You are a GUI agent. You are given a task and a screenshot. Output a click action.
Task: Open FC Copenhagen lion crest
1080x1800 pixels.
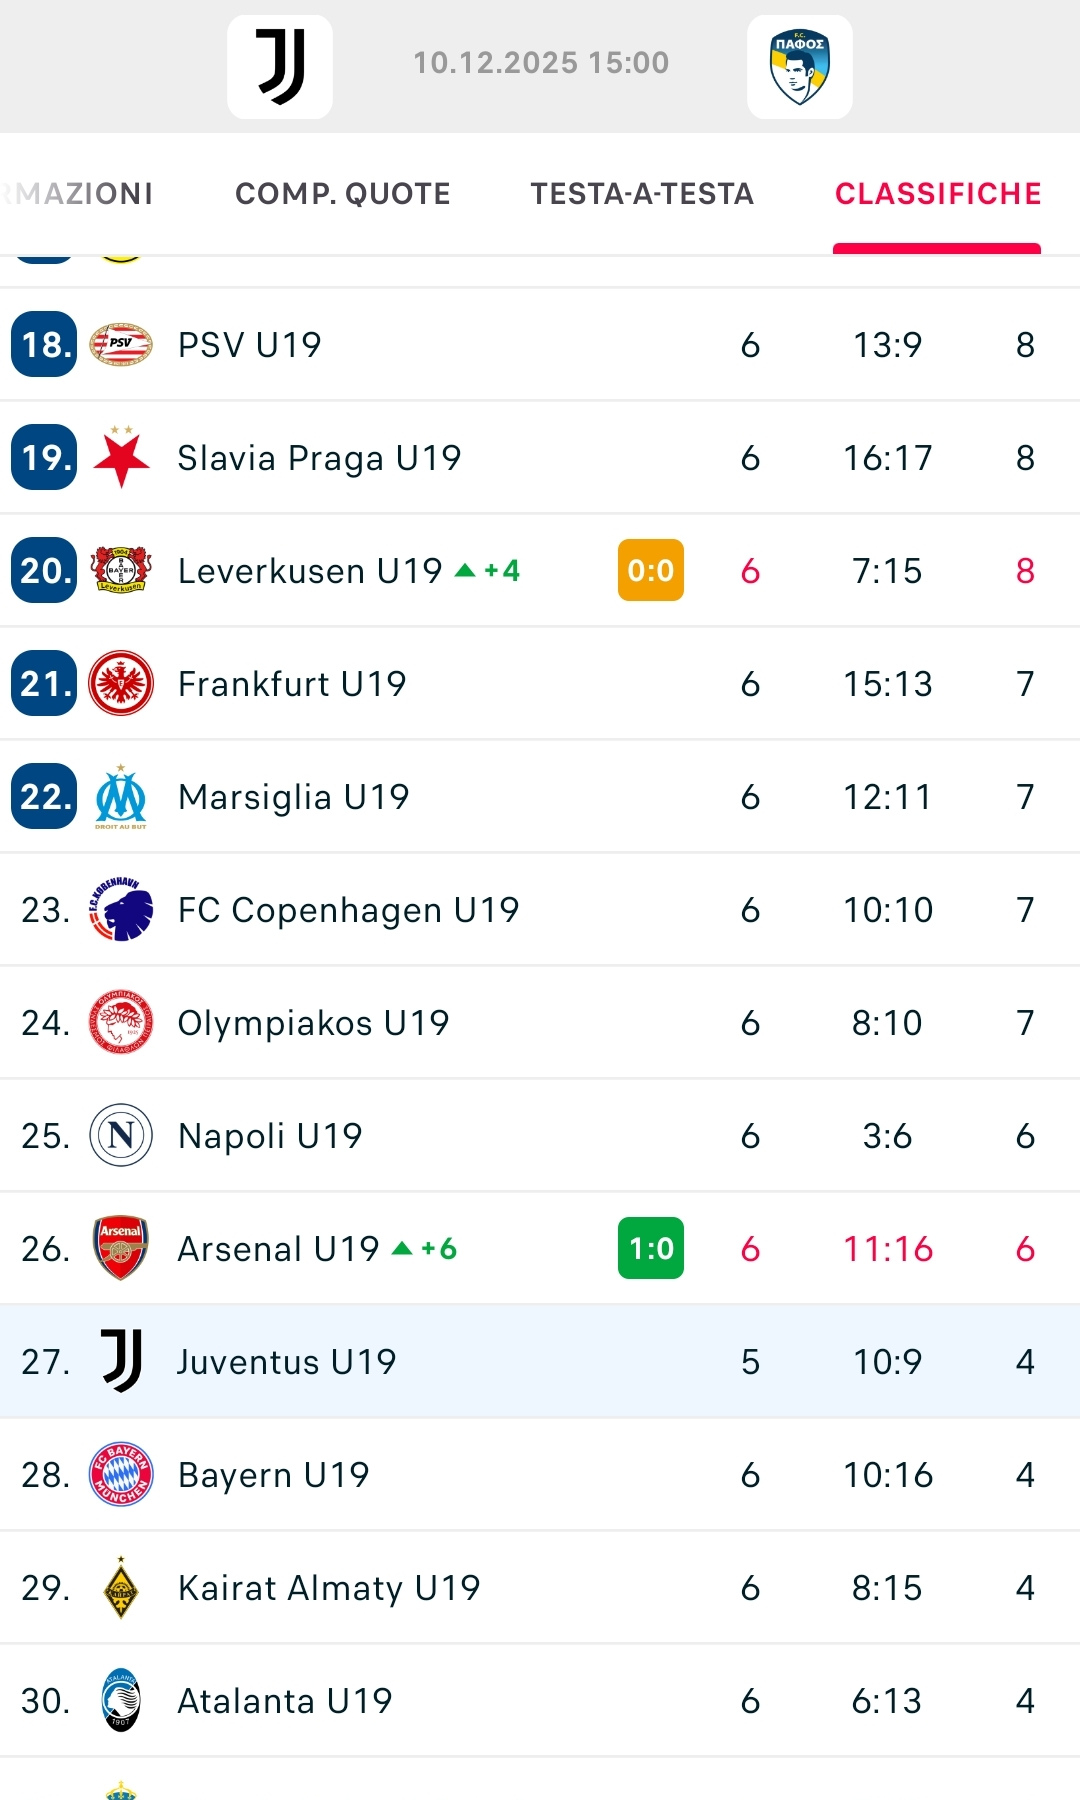pyautogui.click(x=121, y=910)
